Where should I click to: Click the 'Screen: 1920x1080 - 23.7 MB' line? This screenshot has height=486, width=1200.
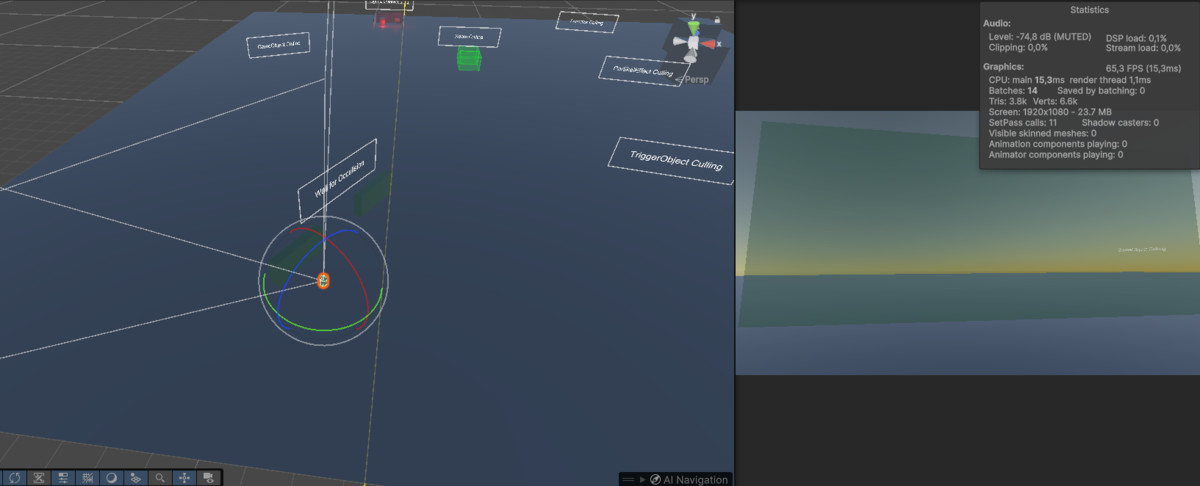click(1051, 112)
